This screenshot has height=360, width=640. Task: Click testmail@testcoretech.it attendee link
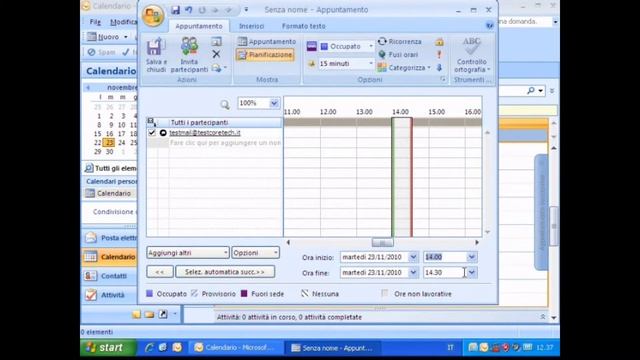click(205, 133)
